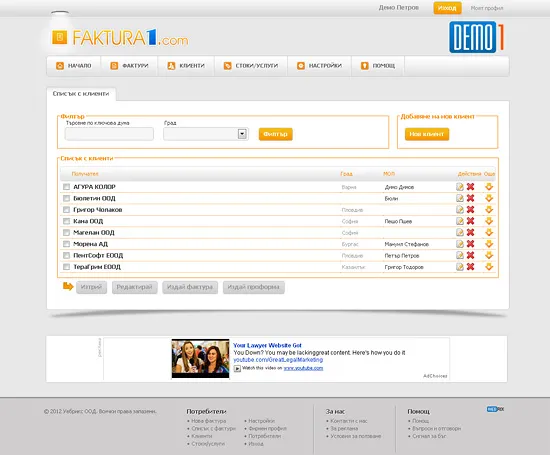Delete Бюлетин ООД with the red X
550x455 pixels.
[x=470, y=198]
